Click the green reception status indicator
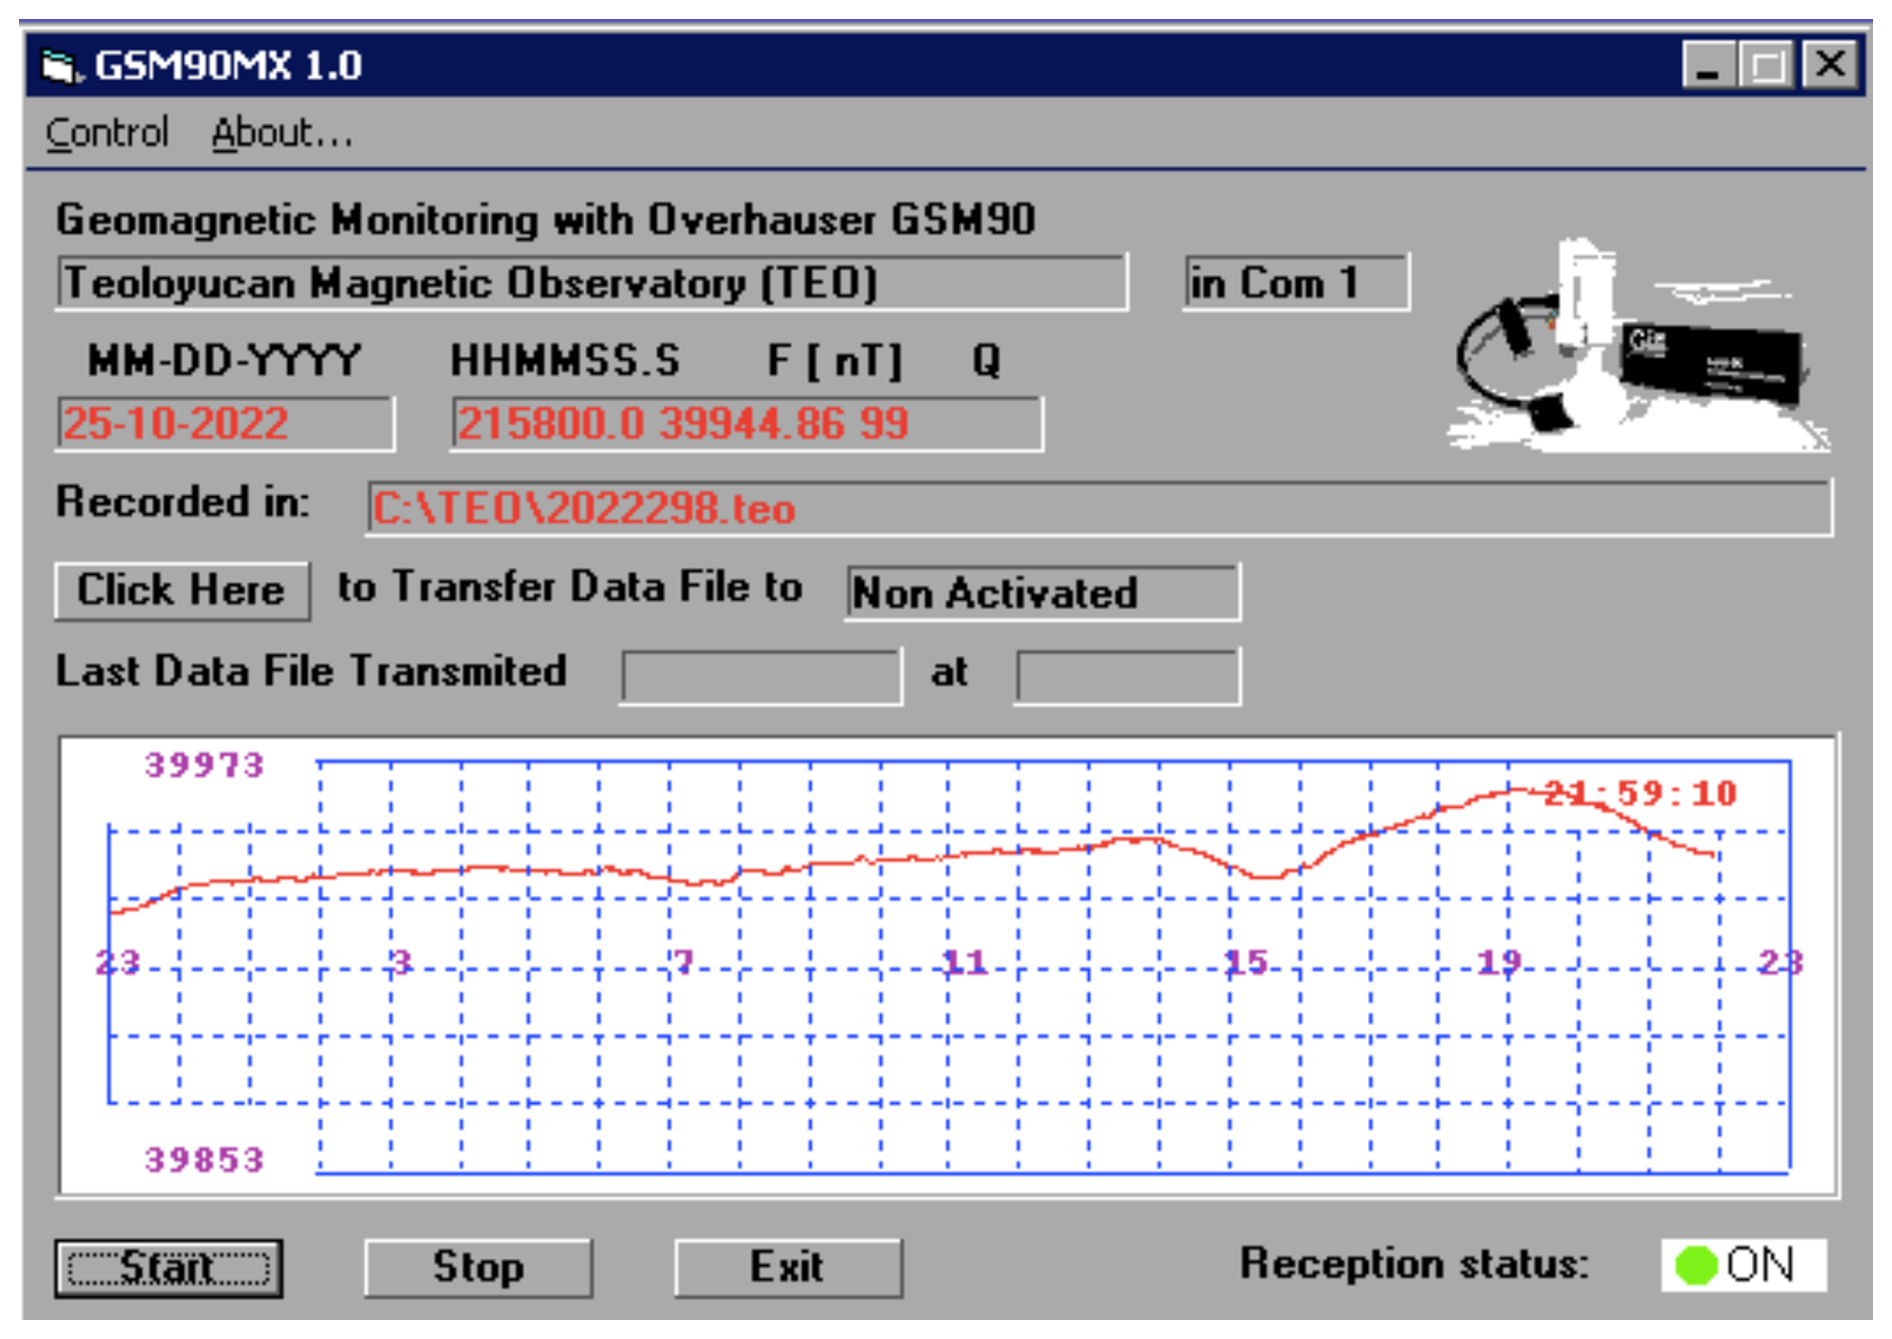 click(1695, 1265)
